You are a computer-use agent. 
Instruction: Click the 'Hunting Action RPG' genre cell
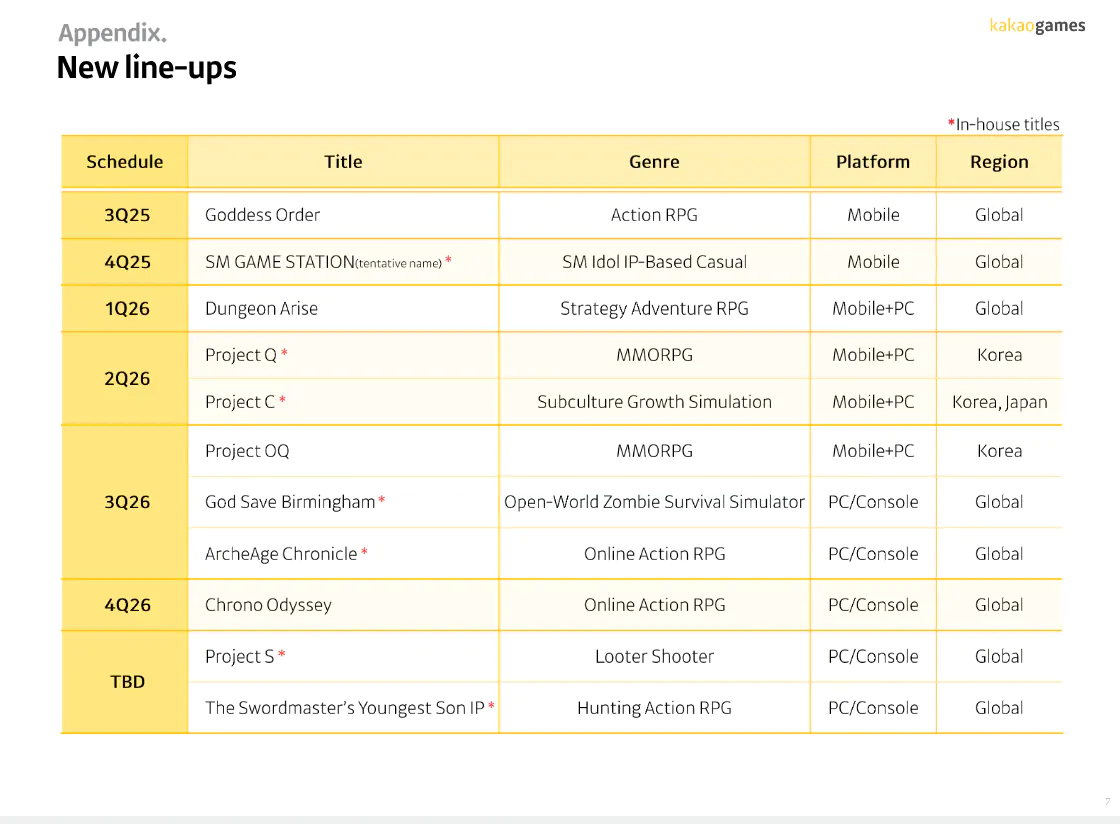coord(654,708)
